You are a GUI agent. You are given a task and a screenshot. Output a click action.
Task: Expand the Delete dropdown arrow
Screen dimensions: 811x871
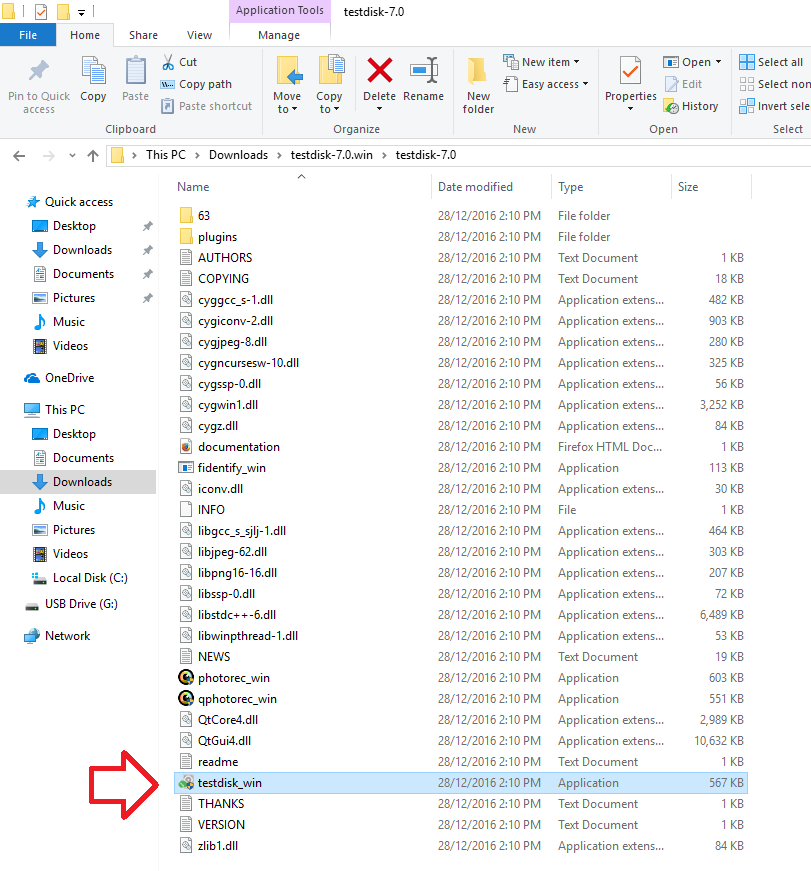379,109
